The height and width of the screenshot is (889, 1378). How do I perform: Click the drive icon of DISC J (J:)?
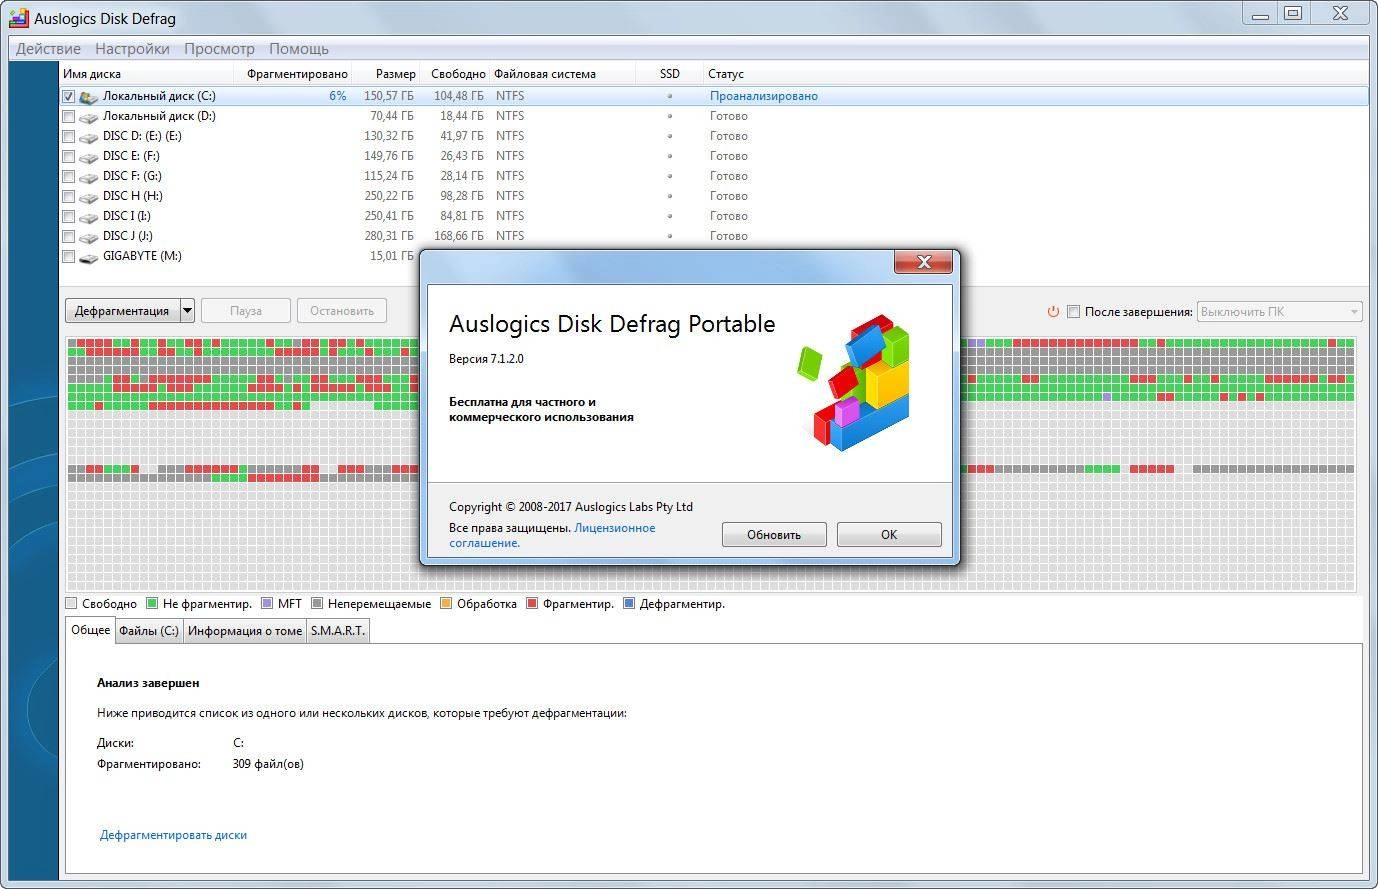point(88,237)
